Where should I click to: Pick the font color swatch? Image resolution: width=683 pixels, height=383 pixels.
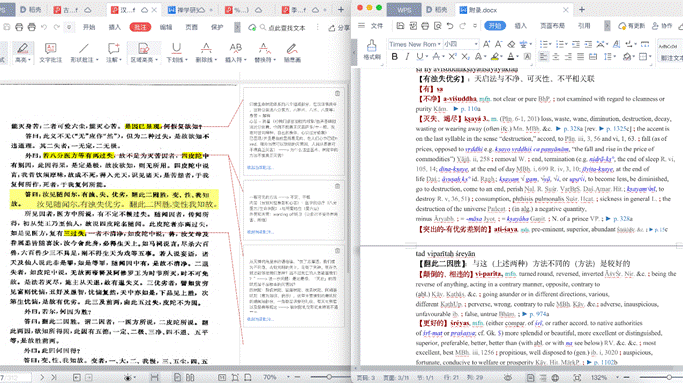(511, 56)
